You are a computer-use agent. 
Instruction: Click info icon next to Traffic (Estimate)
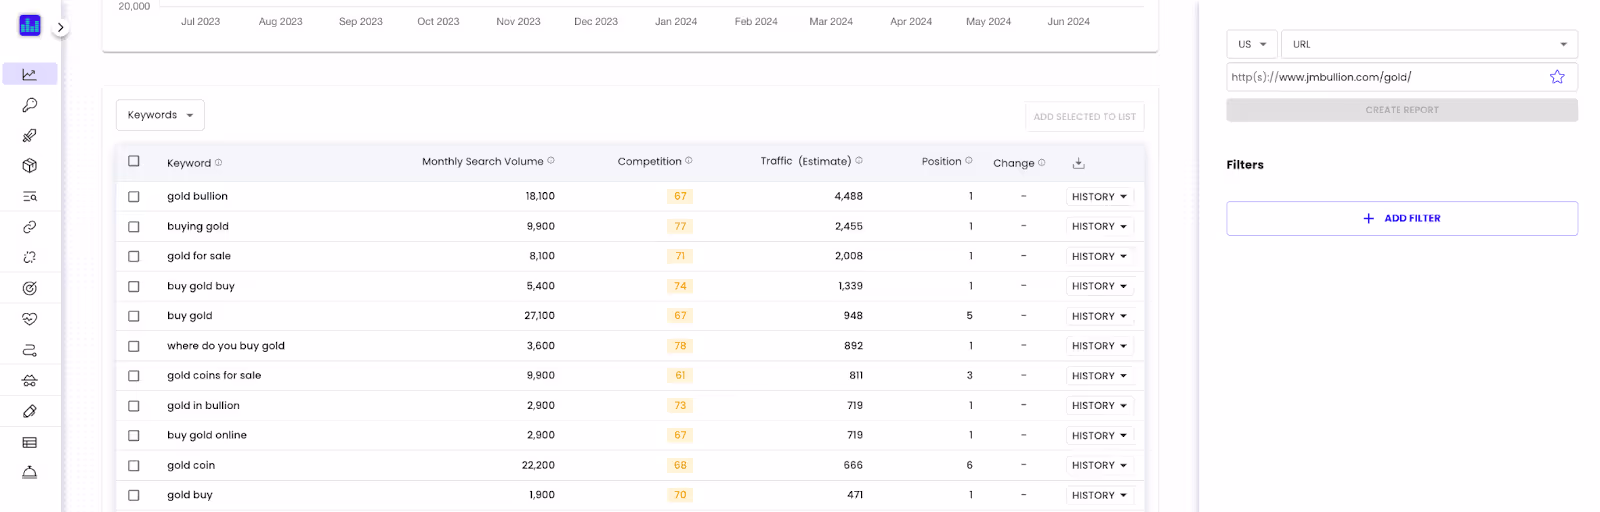[x=859, y=160]
